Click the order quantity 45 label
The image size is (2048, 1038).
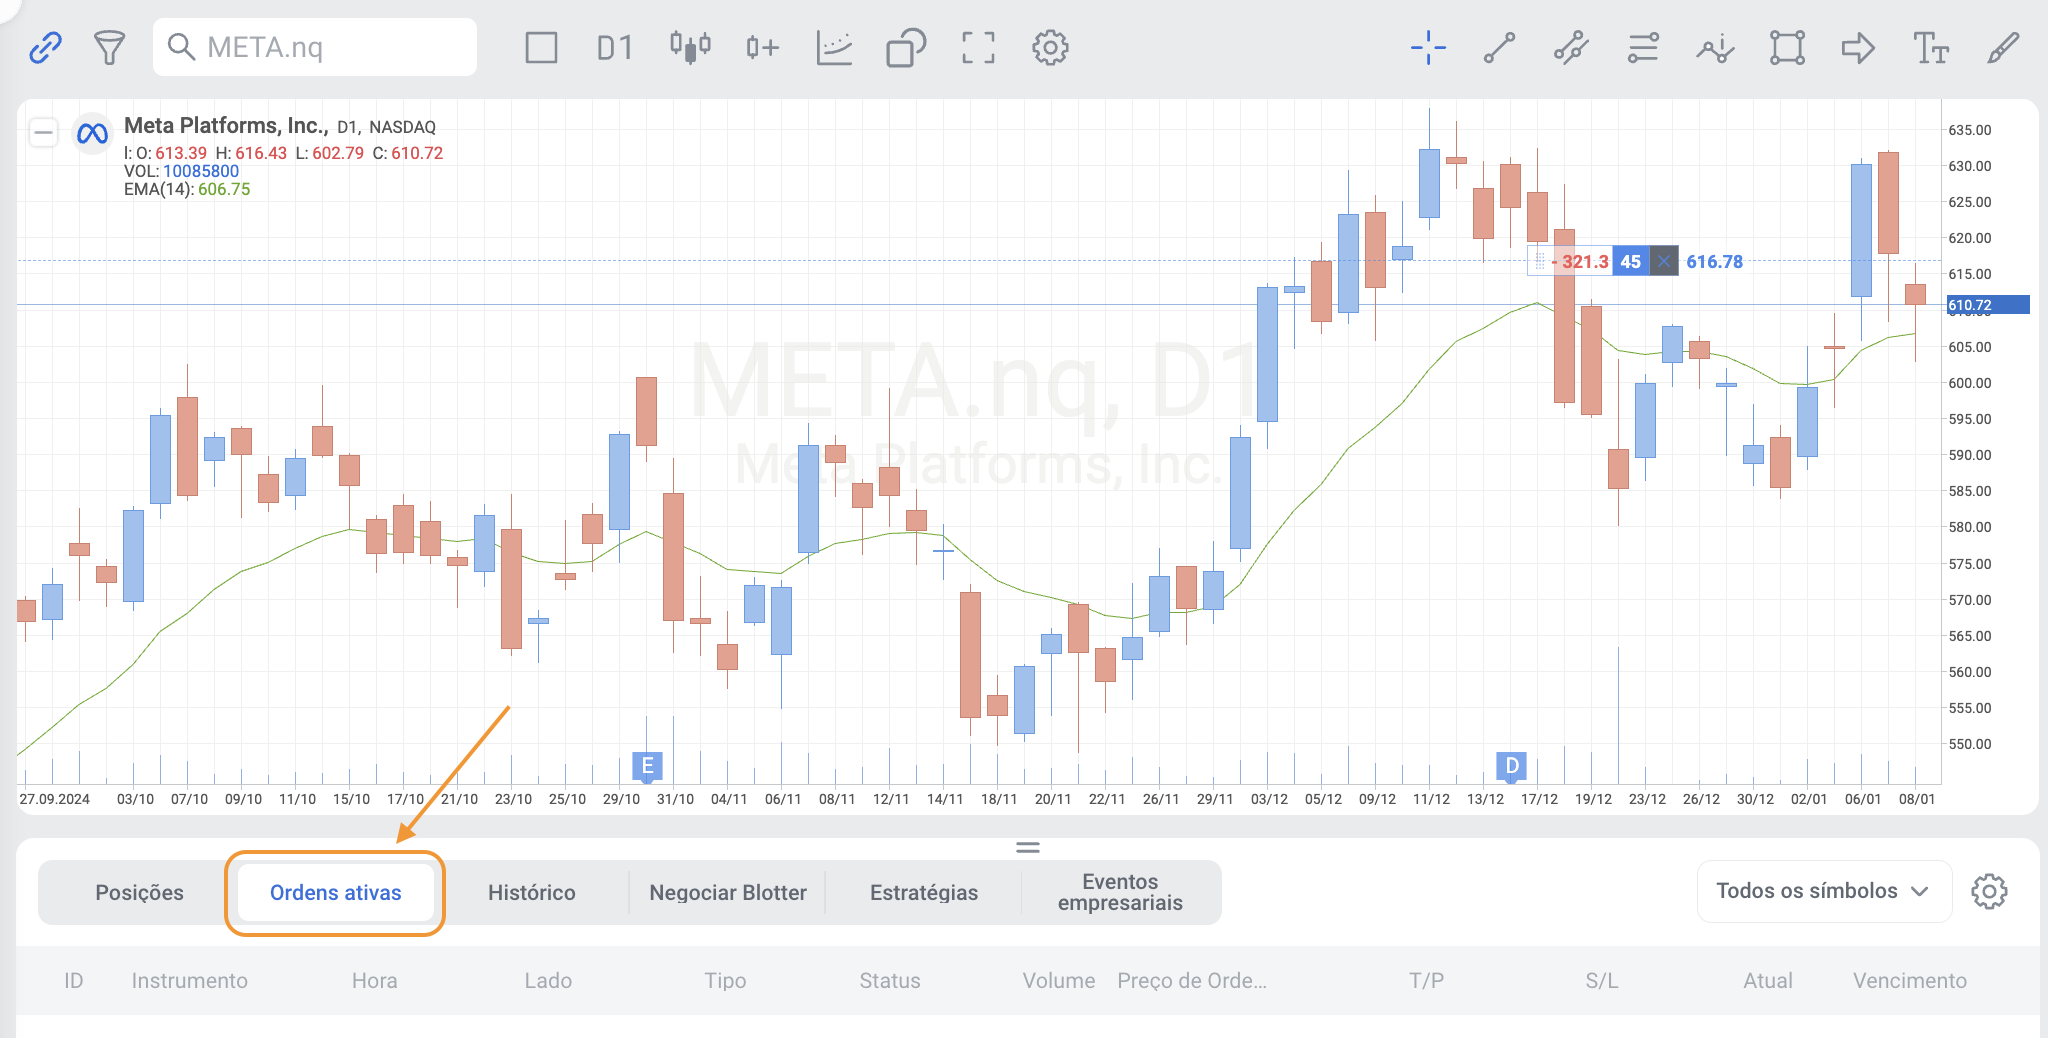(1630, 261)
